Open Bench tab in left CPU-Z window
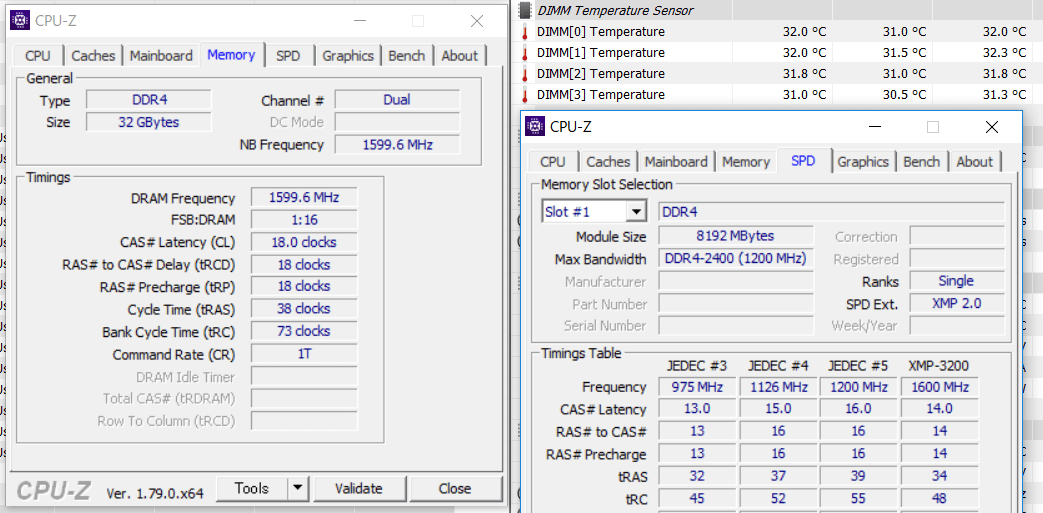The height and width of the screenshot is (513, 1043). (x=406, y=56)
